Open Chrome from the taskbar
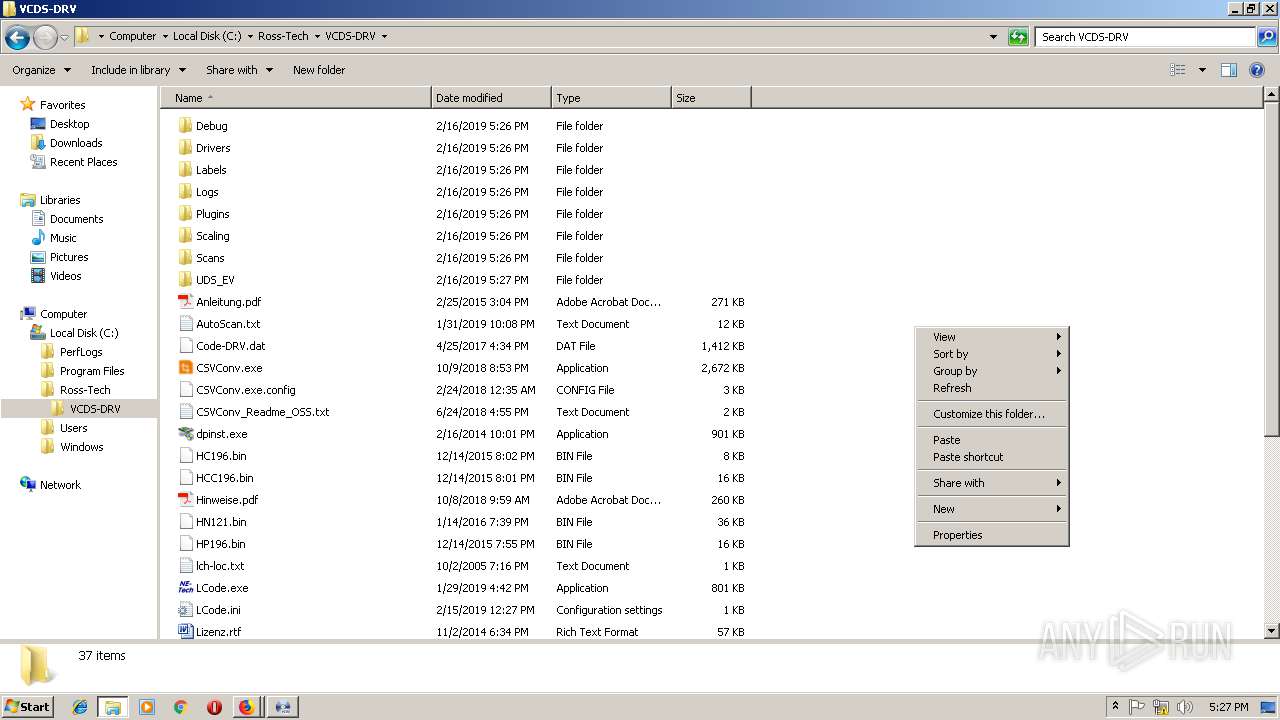This screenshot has height=720, width=1280. point(180,707)
